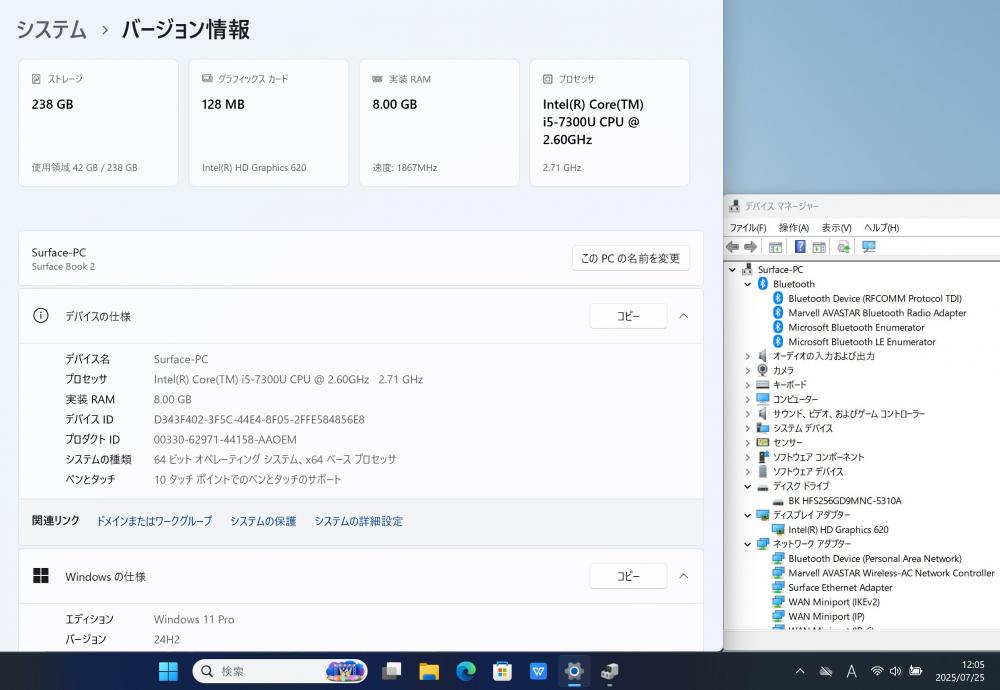Open システムの詳細設定 link

point(358,521)
